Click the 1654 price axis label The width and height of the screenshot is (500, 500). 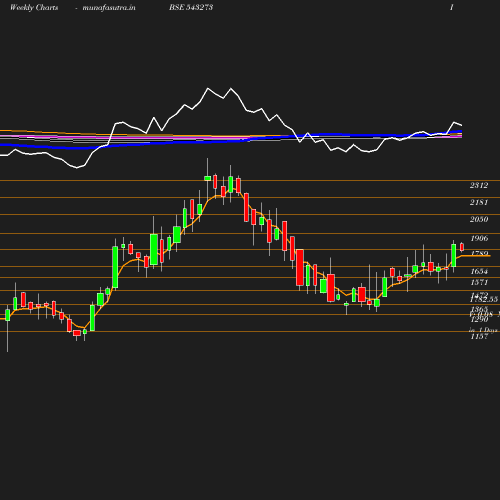pos(479,271)
